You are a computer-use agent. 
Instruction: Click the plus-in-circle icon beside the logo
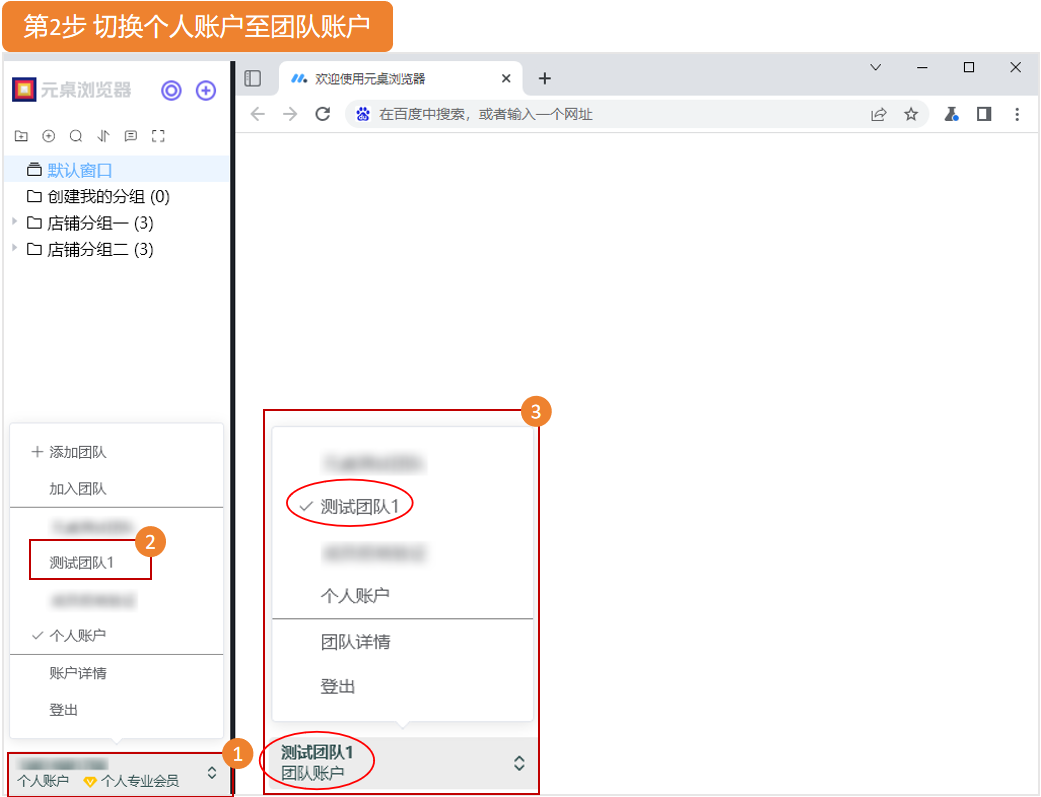[206, 90]
